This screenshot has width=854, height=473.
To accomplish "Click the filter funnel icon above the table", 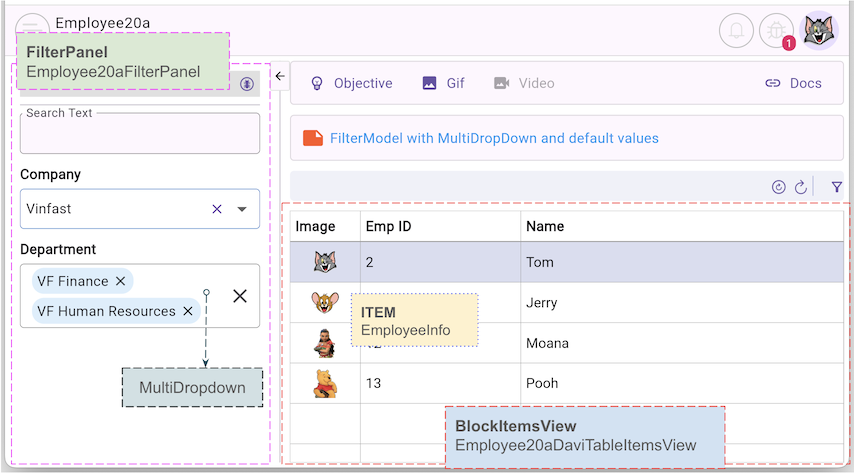I will [x=836, y=187].
